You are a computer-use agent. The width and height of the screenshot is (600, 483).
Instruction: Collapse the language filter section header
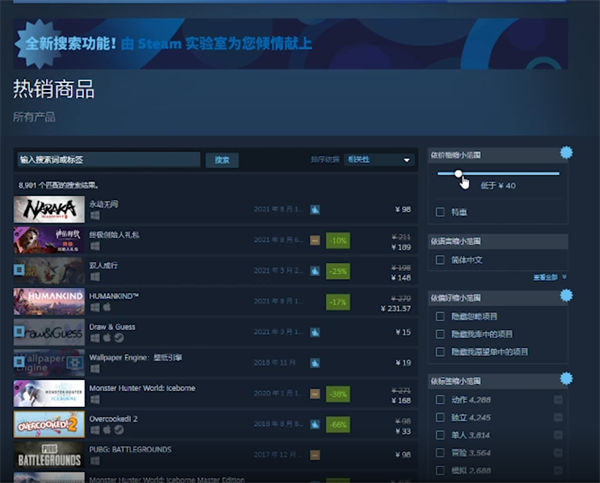pyautogui.click(x=498, y=242)
